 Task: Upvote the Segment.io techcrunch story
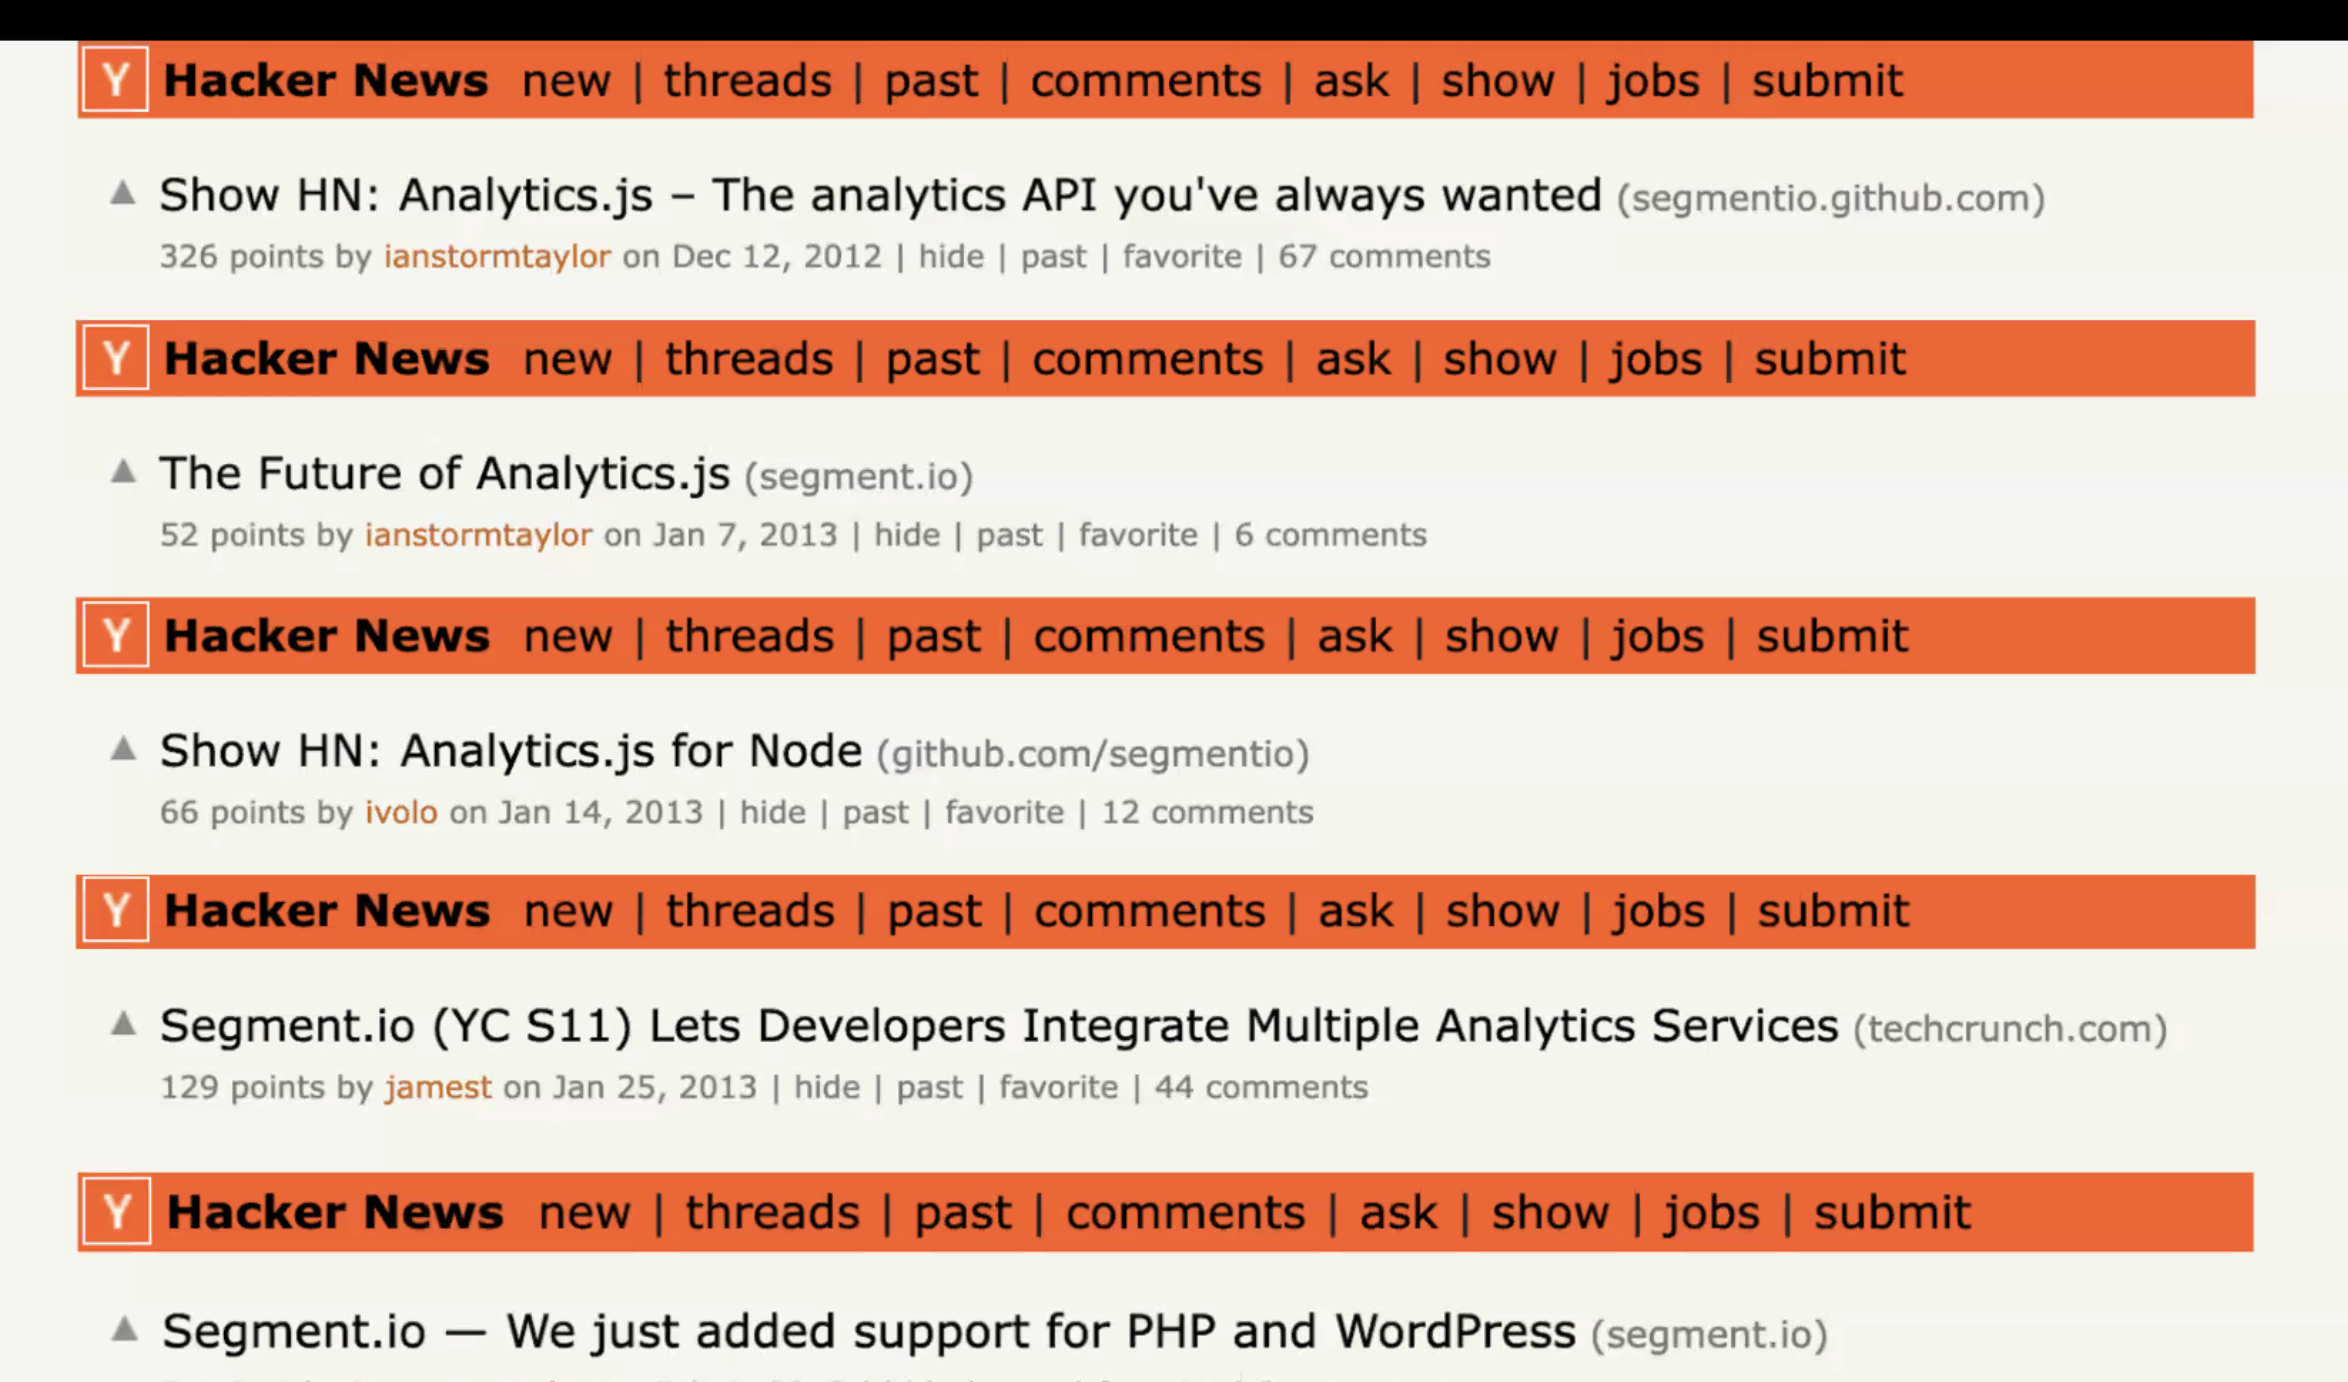pos(122,1024)
